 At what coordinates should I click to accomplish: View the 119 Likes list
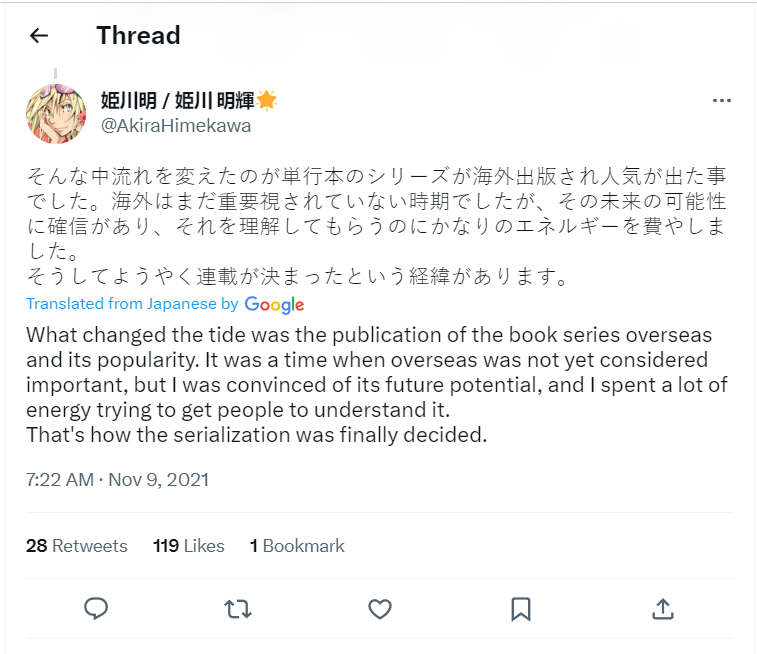point(189,546)
